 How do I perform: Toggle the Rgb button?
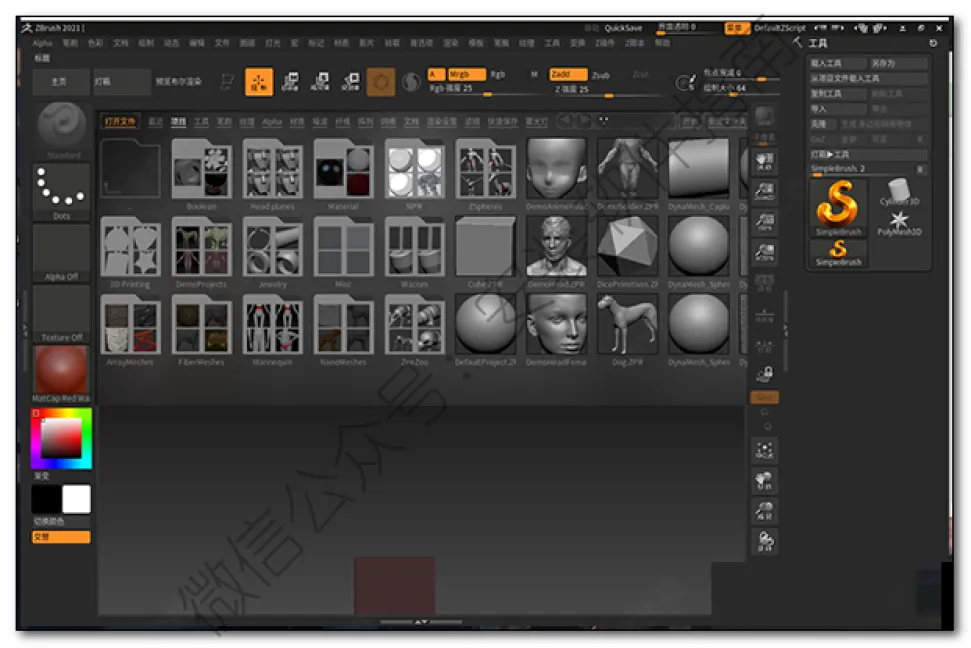point(498,74)
